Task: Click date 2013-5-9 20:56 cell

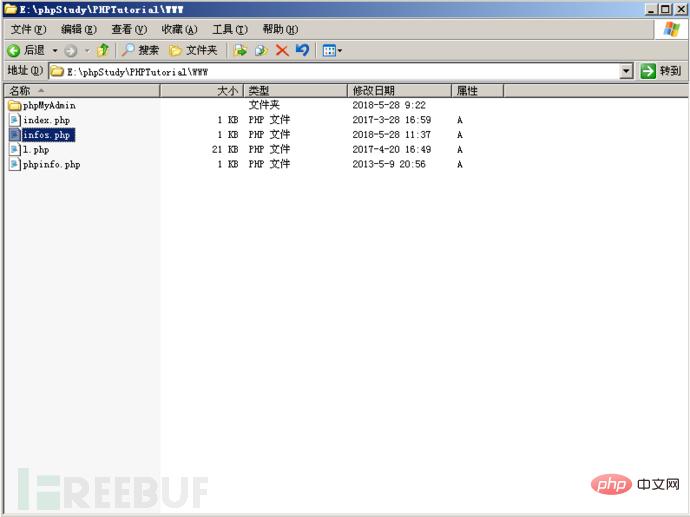Action: click(389, 164)
